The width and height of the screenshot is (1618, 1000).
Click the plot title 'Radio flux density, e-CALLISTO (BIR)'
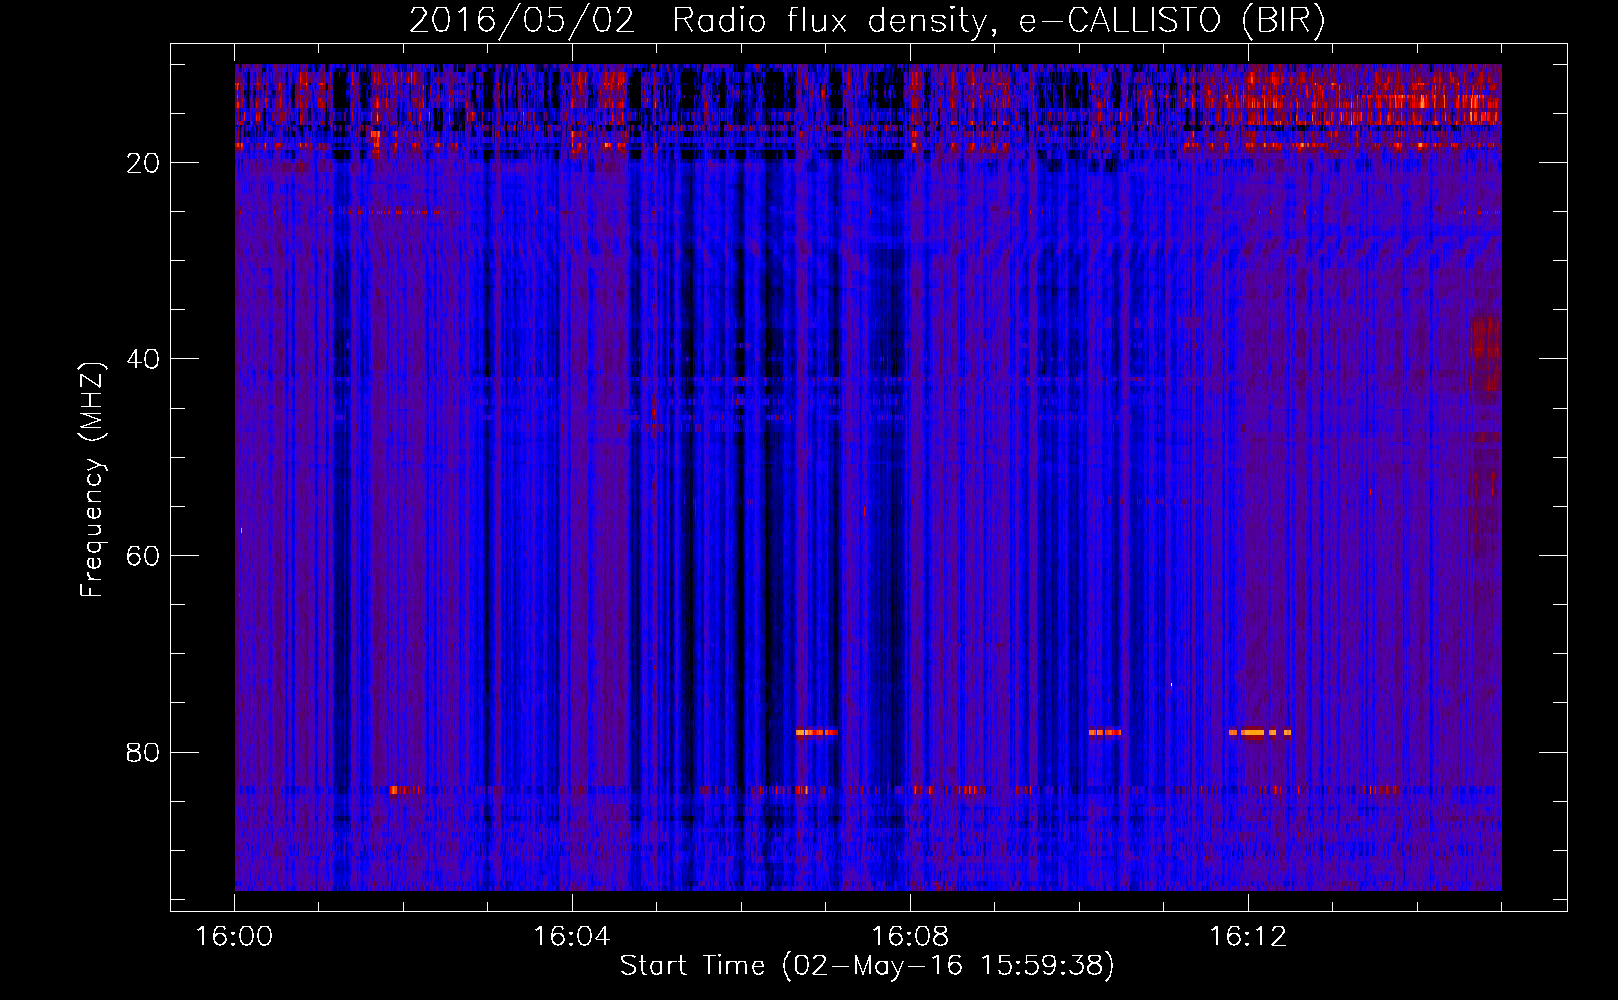point(999,21)
